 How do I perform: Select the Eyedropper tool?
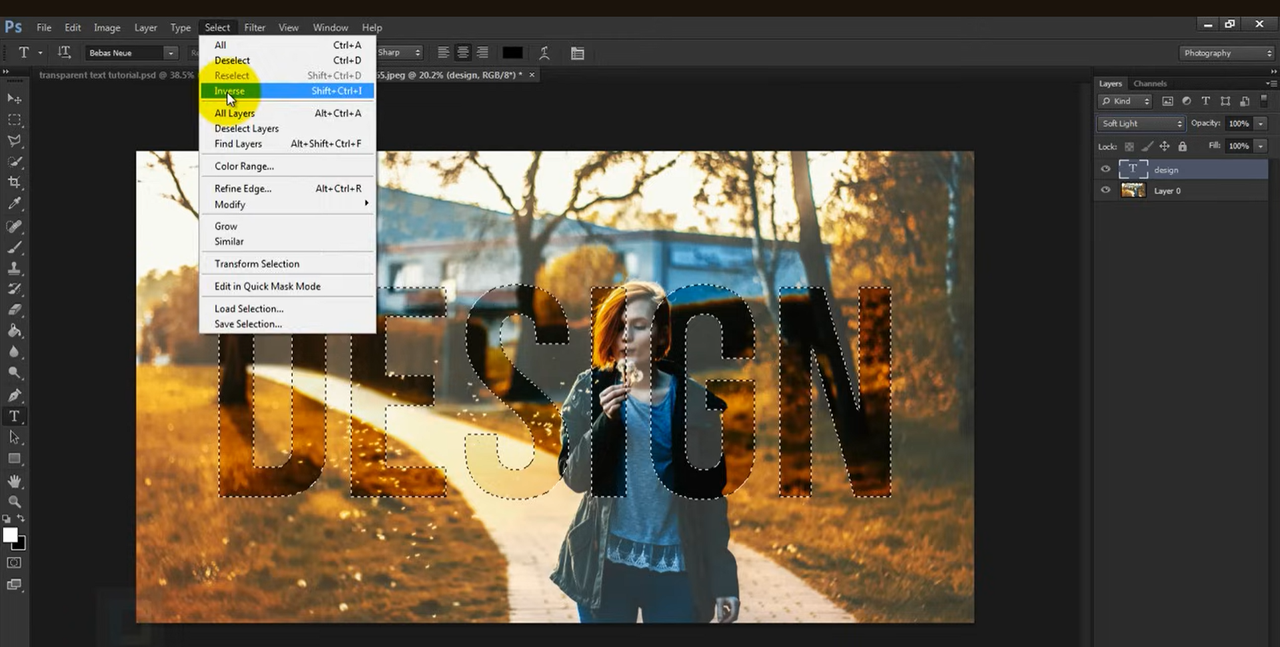tap(14, 204)
